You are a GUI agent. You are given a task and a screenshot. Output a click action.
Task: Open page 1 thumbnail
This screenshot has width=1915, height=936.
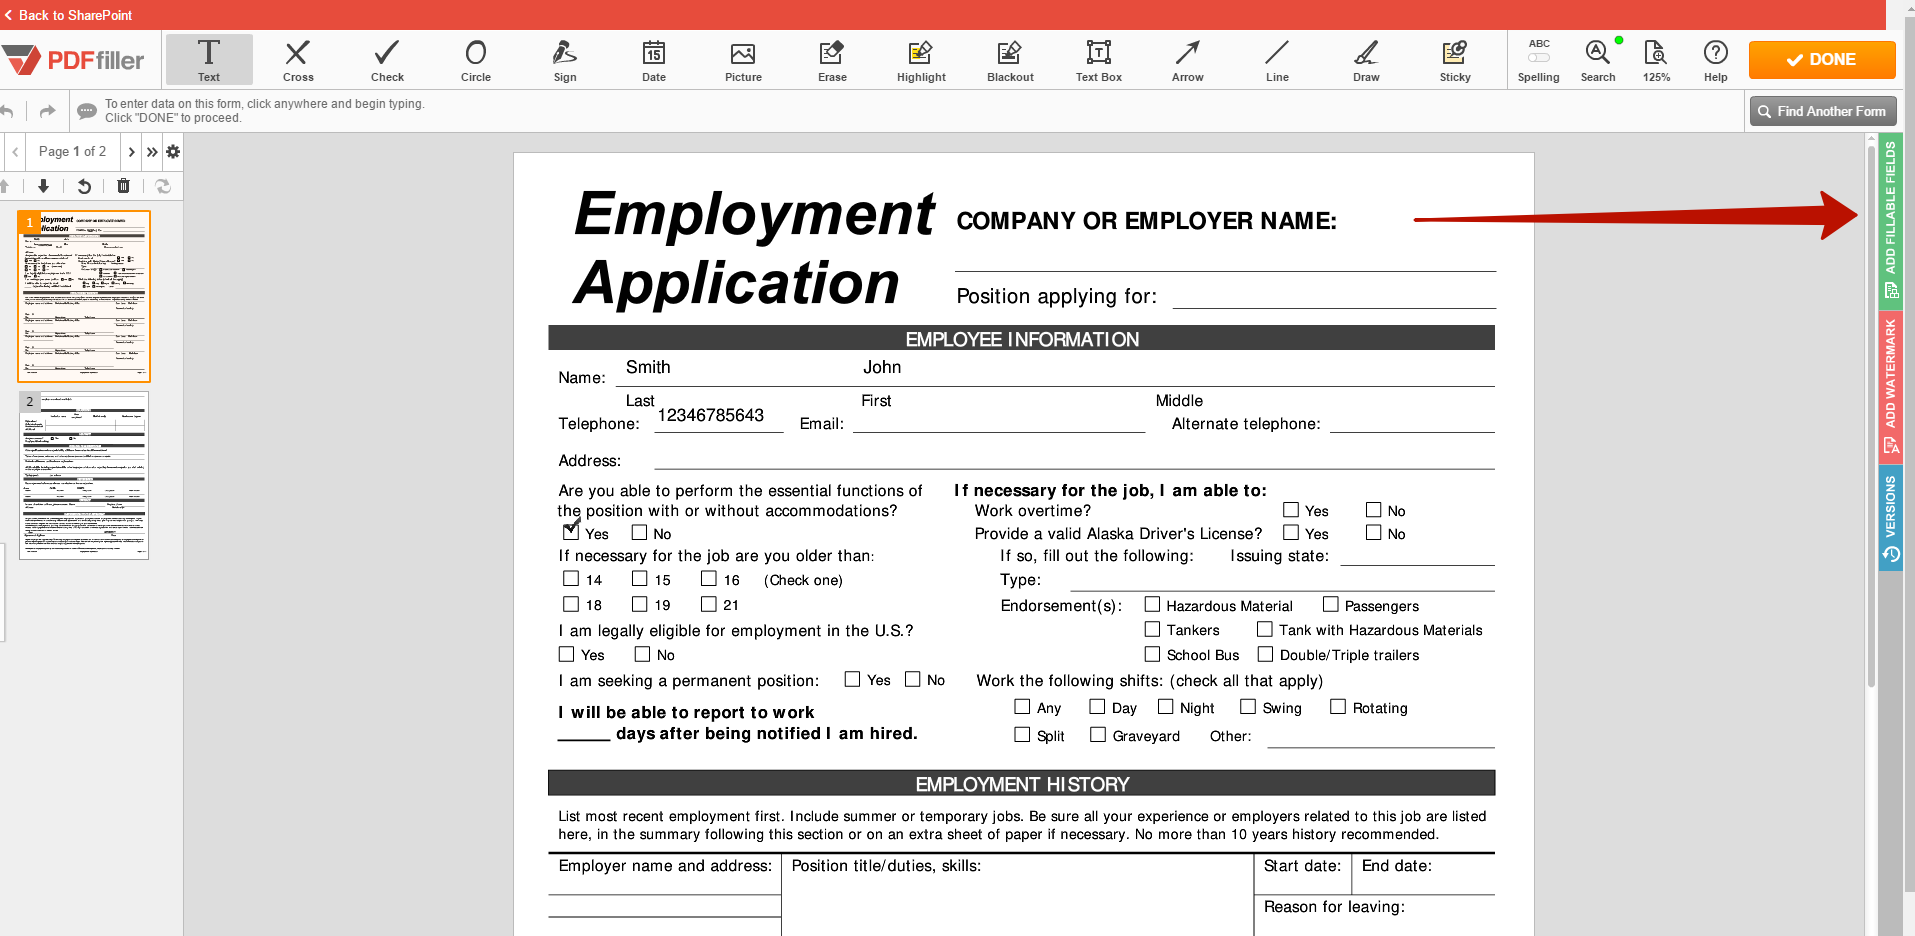point(84,296)
